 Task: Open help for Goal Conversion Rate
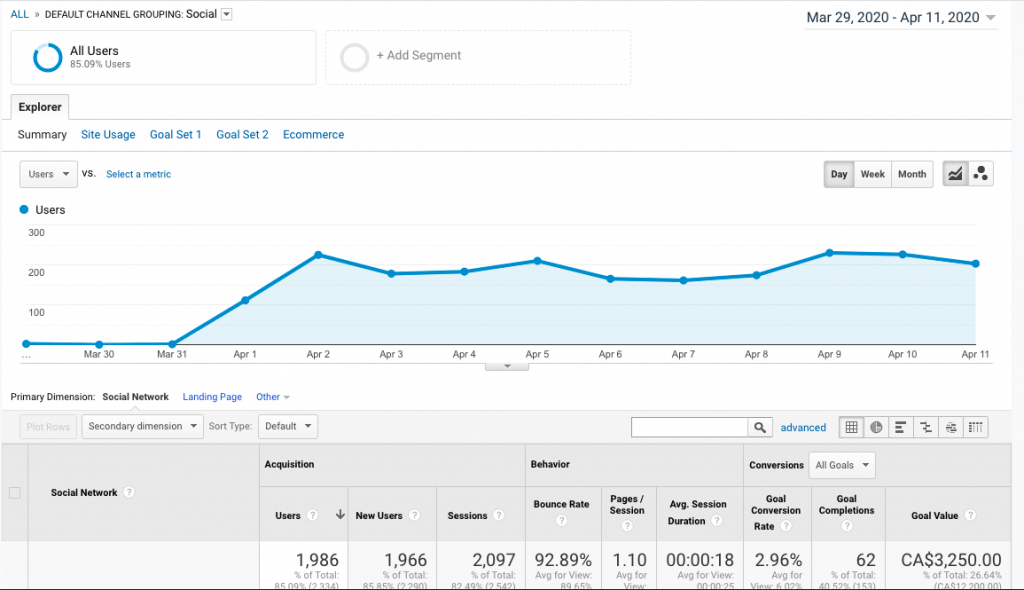point(786,526)
